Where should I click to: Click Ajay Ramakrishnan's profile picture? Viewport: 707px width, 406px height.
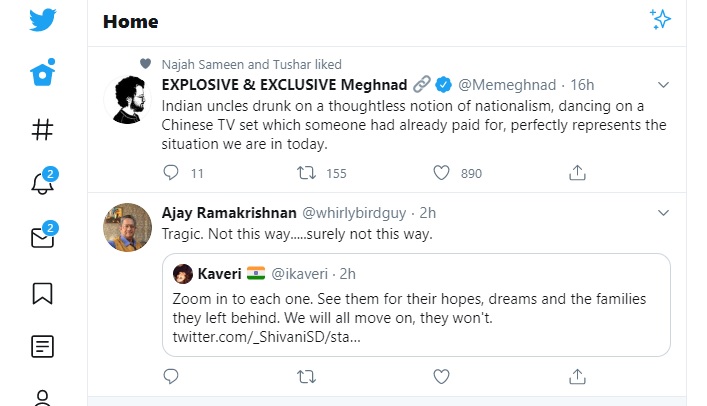pos(128,229)
